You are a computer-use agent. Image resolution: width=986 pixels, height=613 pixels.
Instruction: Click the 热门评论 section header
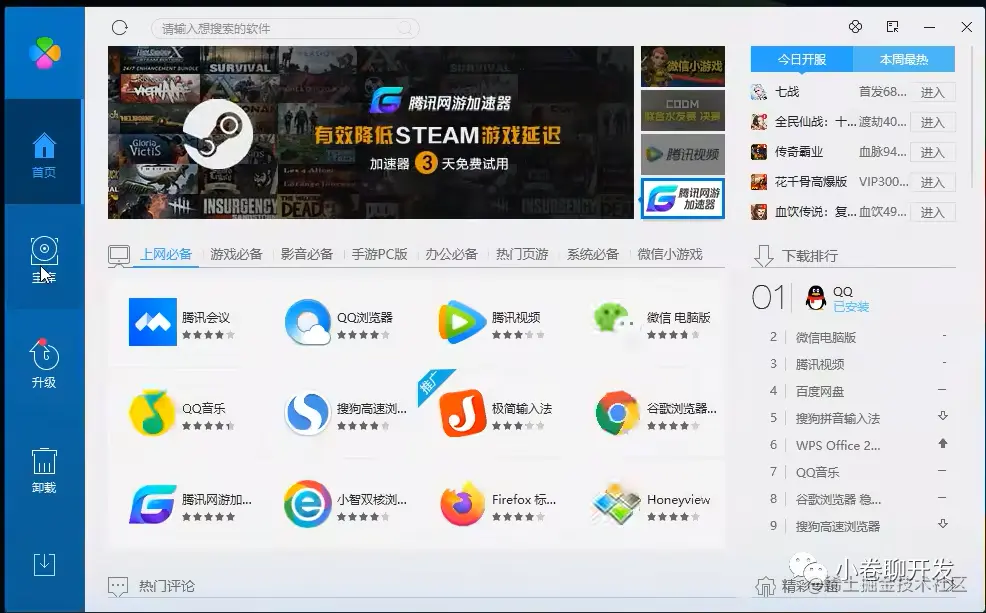tap(167, 586)
